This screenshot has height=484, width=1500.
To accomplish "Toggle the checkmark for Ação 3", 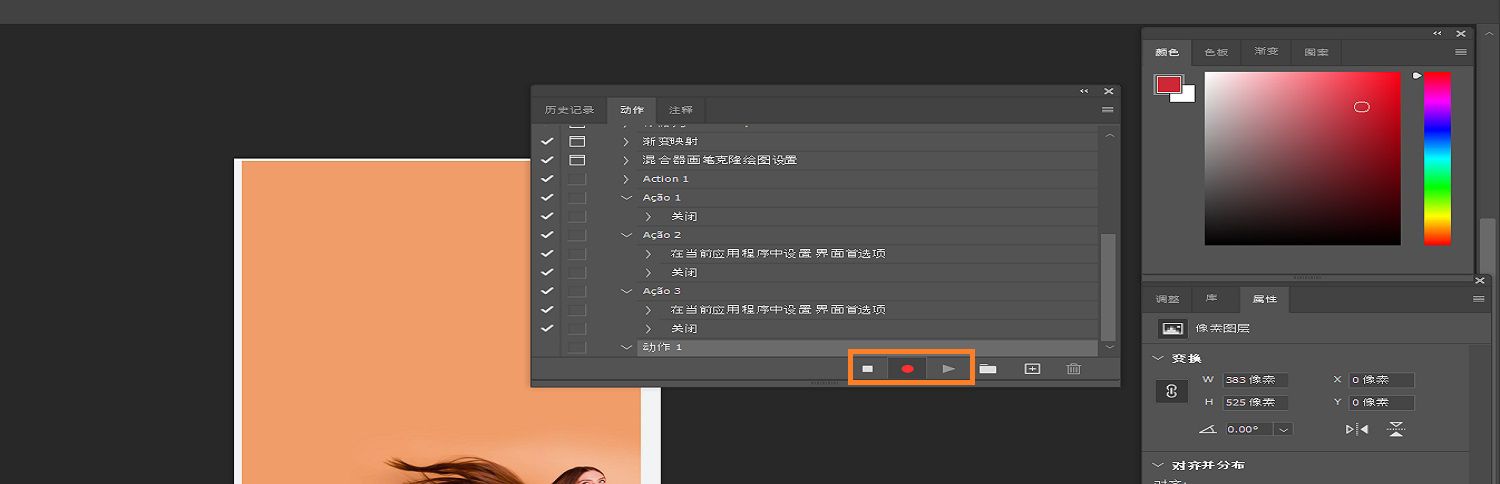I will click(x=547, y=291).
